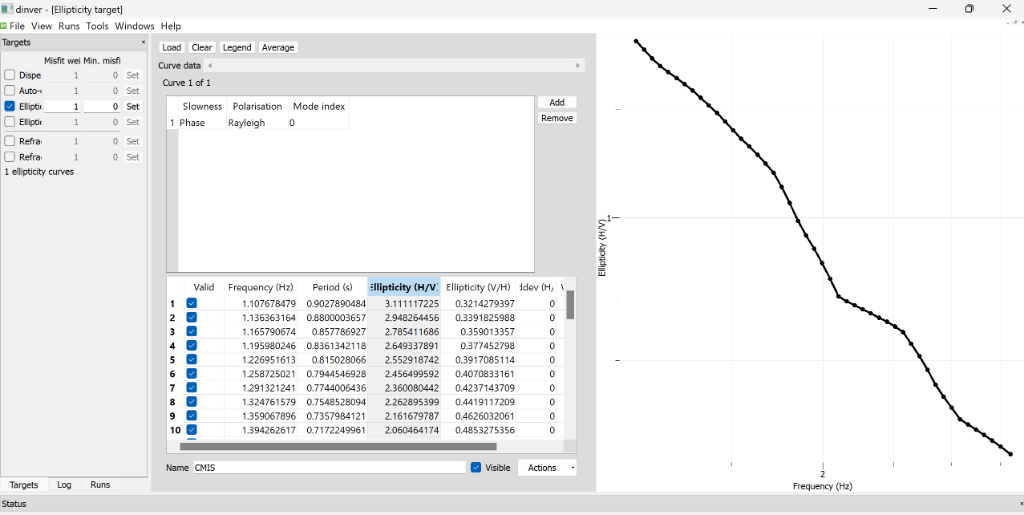Viewport: 1024px width, 515px height.
Task: Open the Tools menu
Action: pos(97,26)
